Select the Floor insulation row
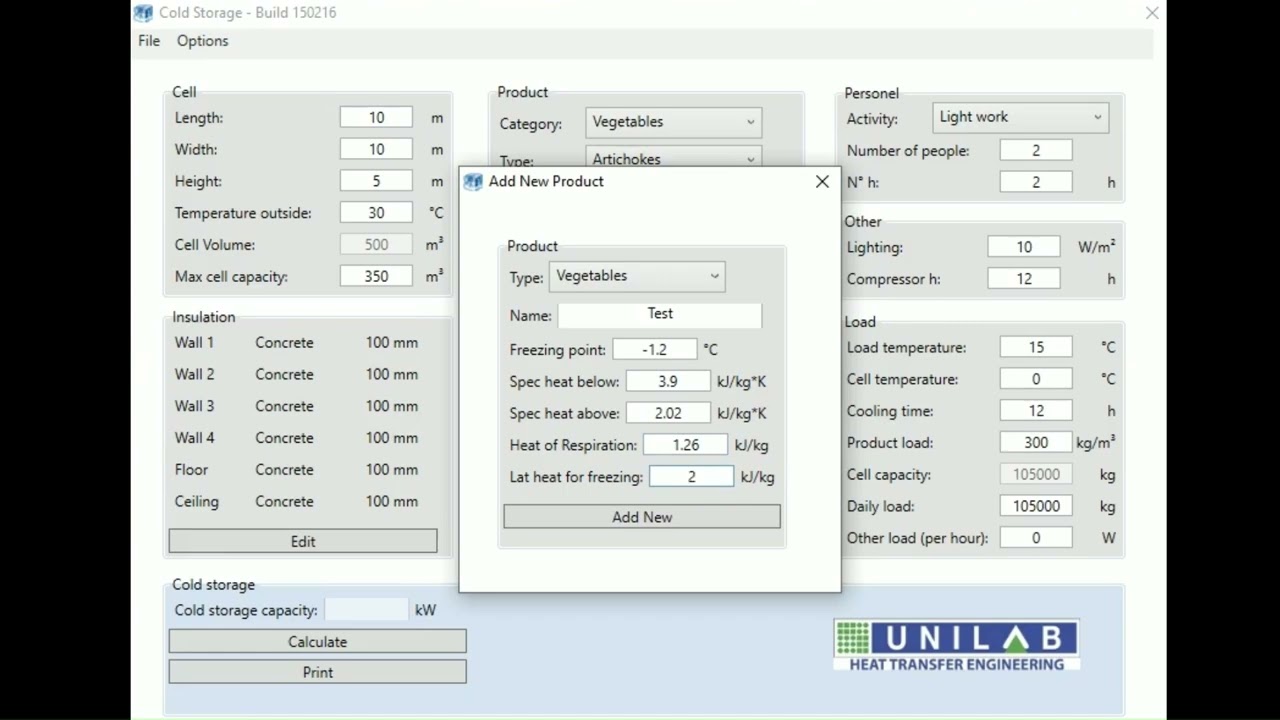This screenshot has width=1280, height=720. point(297,470)
